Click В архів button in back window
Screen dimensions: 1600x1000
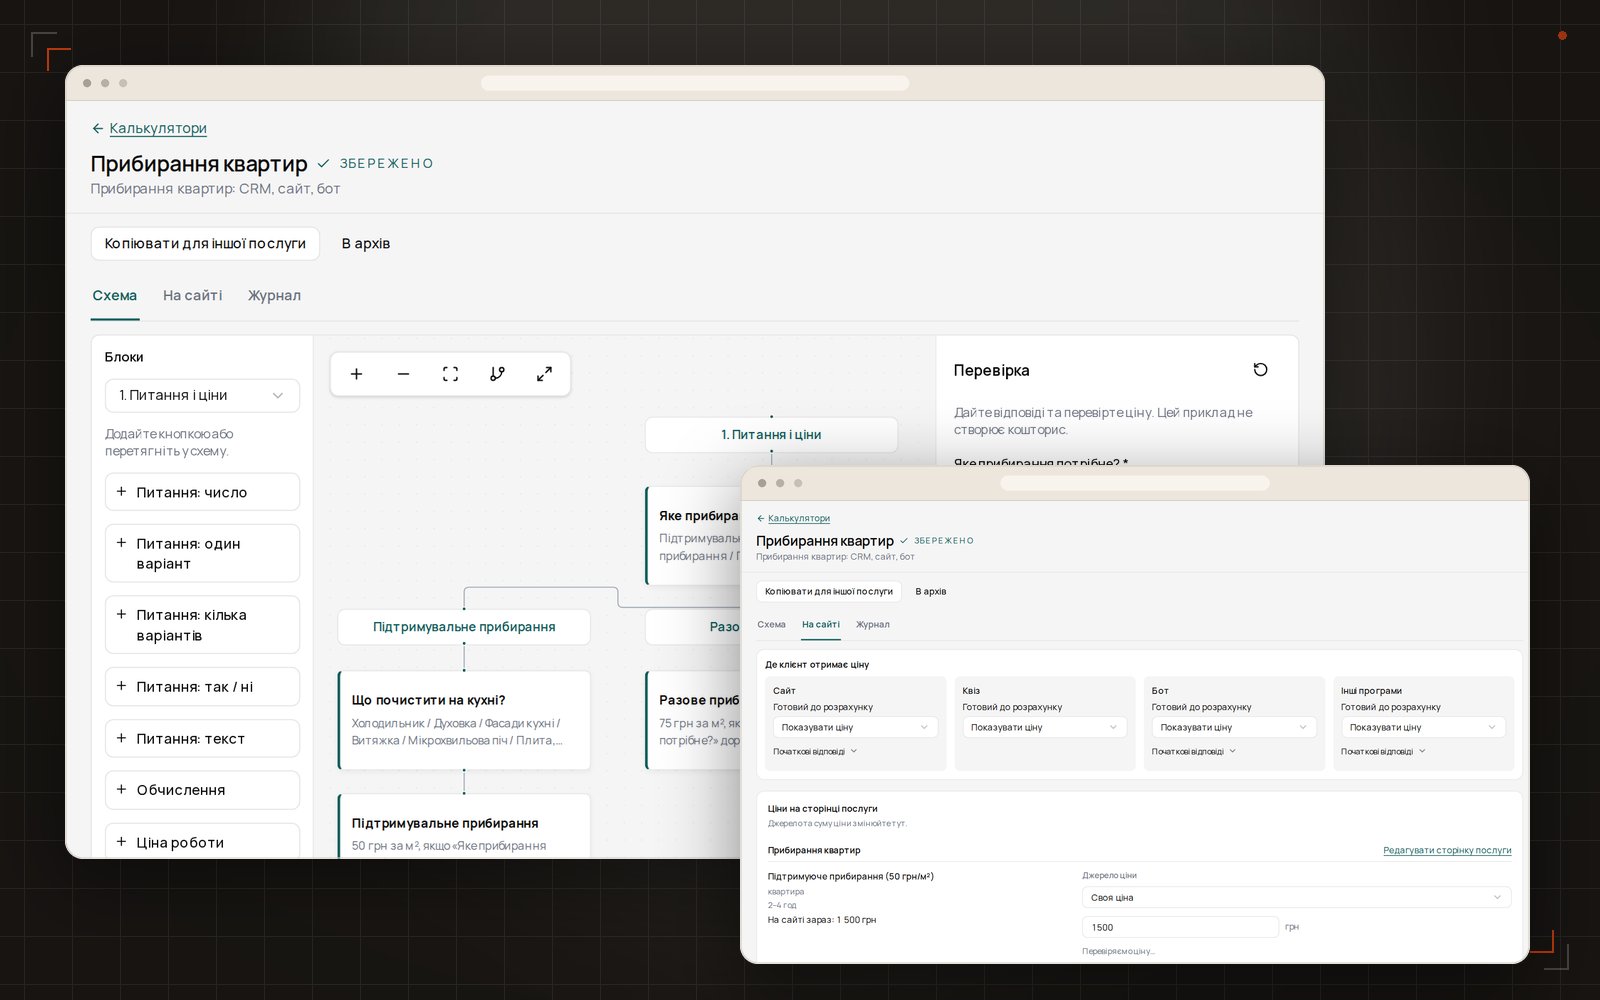[366, 243]
